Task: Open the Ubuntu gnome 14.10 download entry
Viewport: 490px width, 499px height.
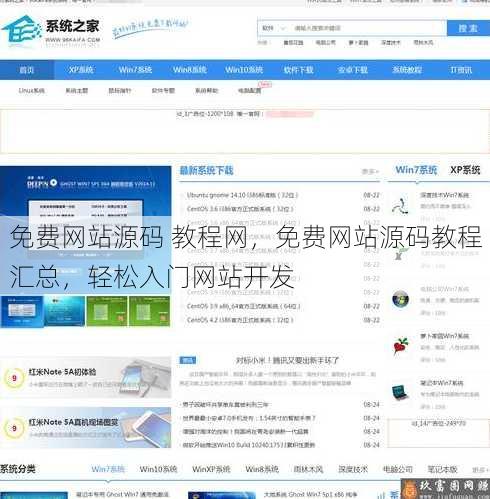Action: click(x=242, y=195)
